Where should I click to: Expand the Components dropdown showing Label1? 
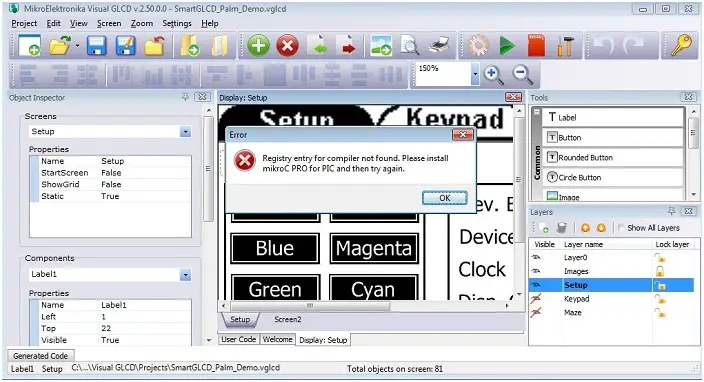click(x=185, y=275)
